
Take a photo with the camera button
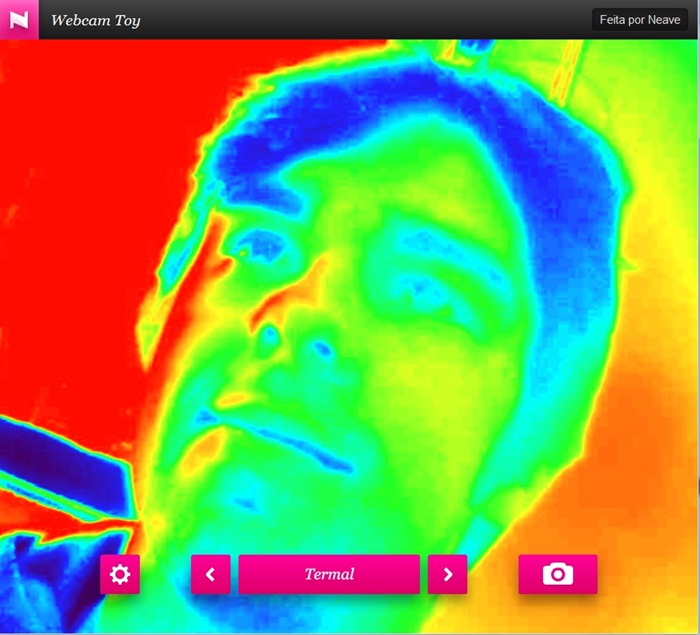pos(558,574)
